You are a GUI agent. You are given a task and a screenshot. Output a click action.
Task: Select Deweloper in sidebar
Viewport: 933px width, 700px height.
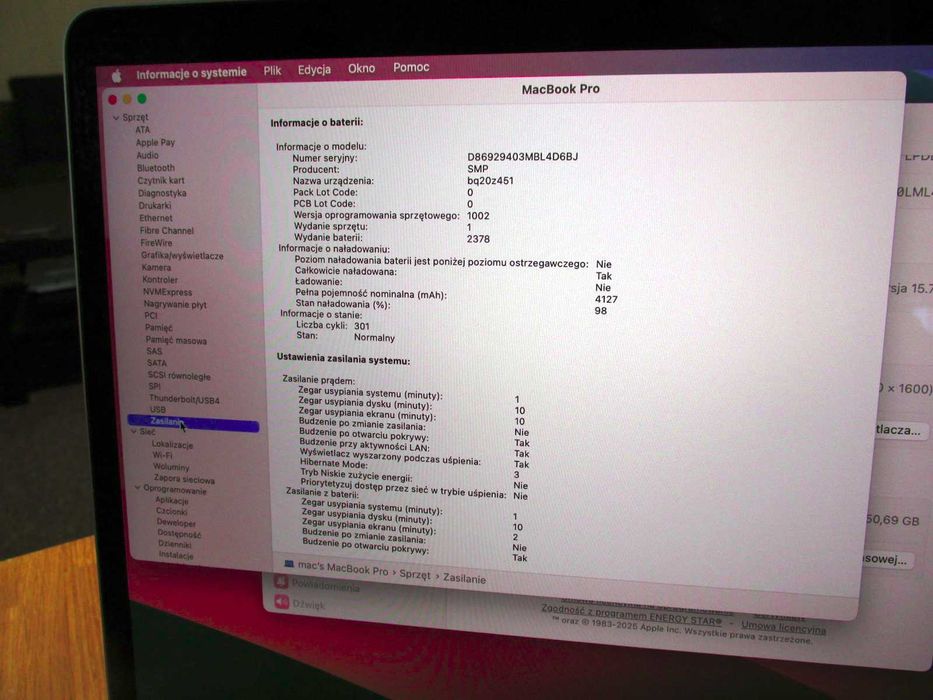click(x=176, y=523)
